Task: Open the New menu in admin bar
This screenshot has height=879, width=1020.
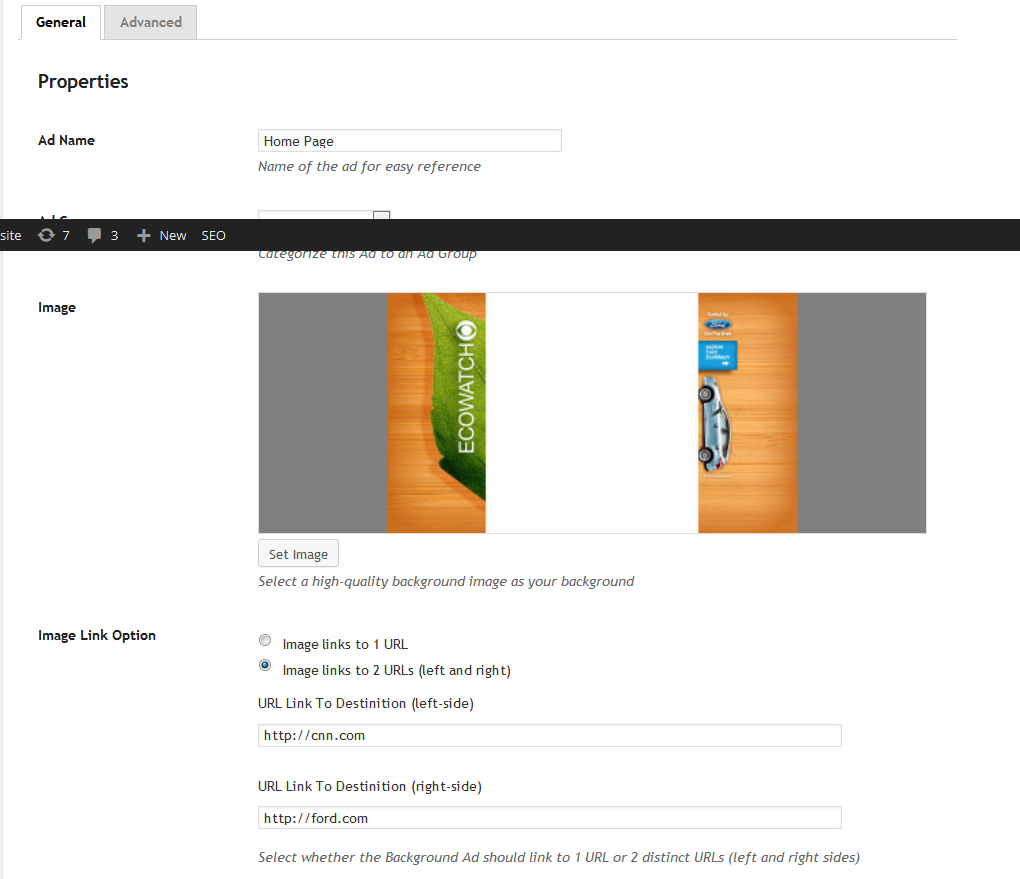Action: click(x=172, y=236)
